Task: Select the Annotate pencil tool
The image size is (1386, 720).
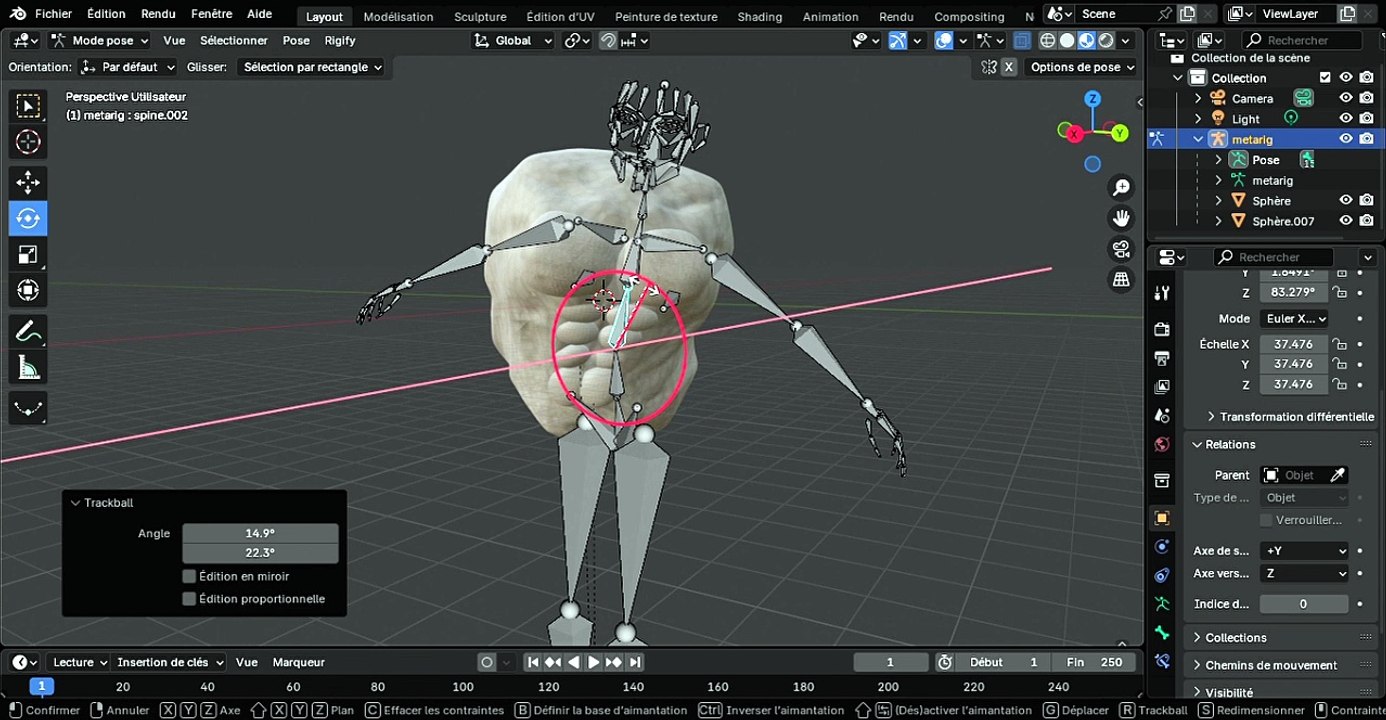Action: point(28,331)
